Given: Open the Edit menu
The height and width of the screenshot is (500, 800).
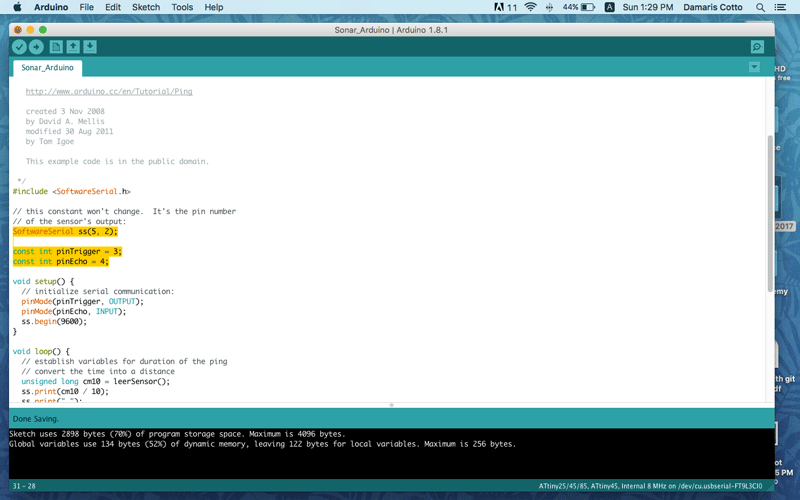Looking at the screenshot, I should click(x=113, y=7).
